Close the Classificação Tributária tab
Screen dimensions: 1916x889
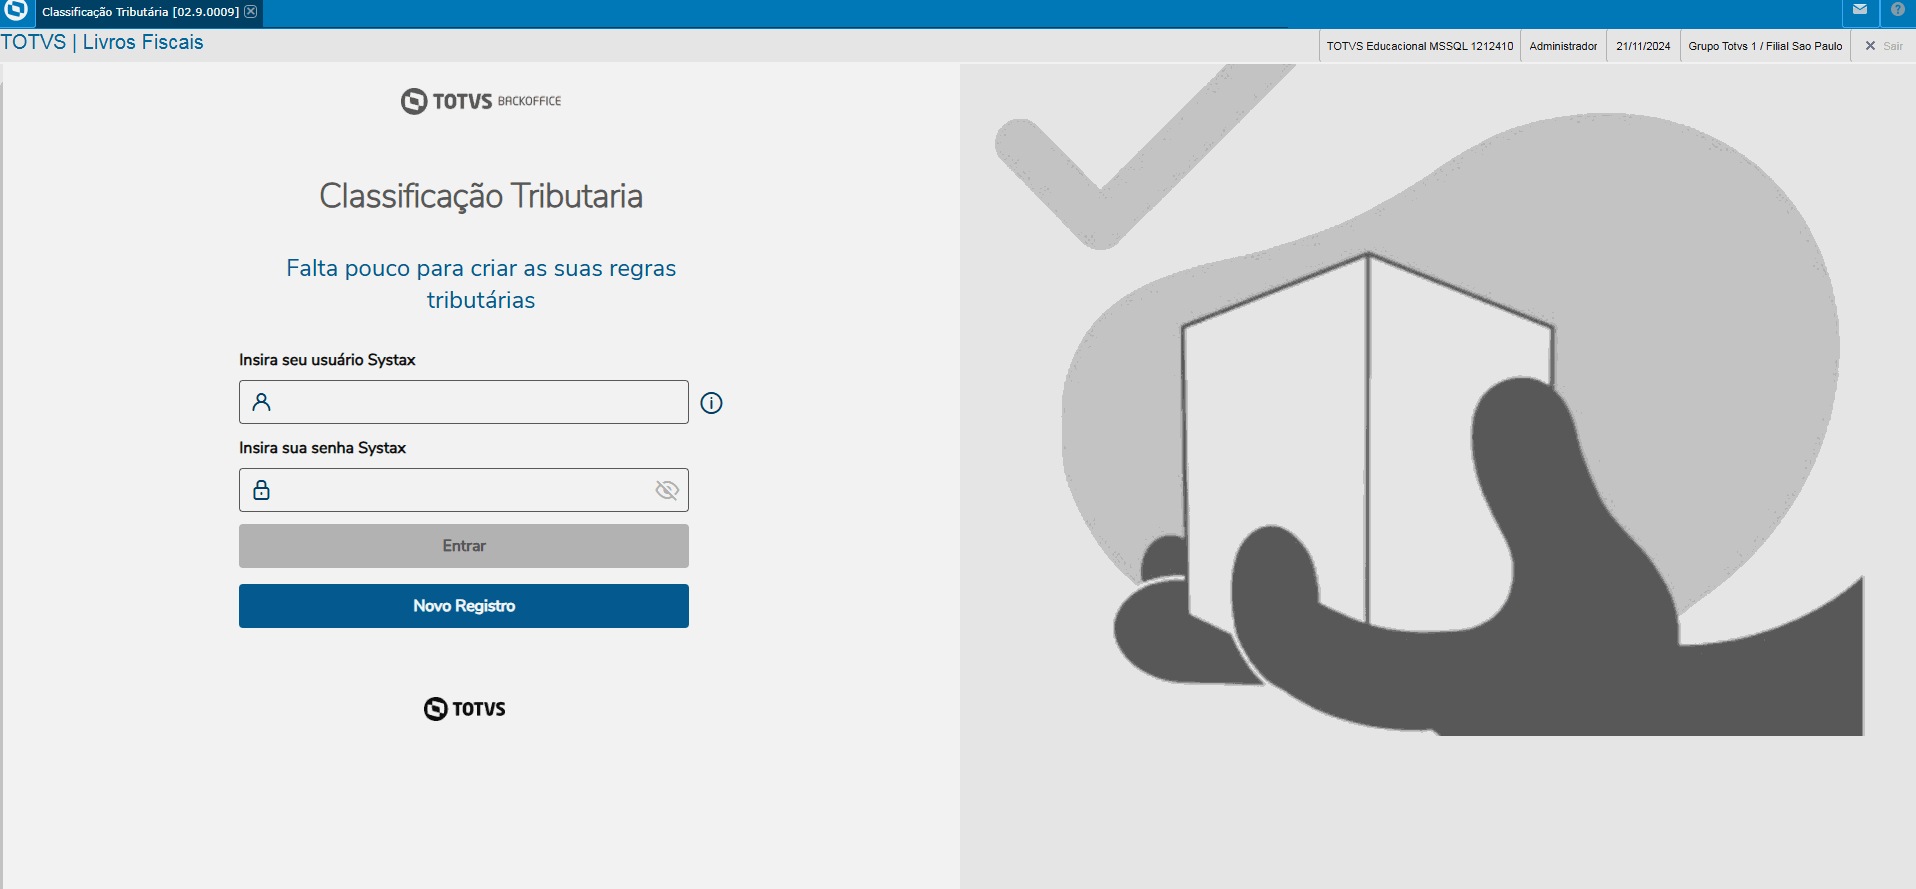[x=251, y=12]
